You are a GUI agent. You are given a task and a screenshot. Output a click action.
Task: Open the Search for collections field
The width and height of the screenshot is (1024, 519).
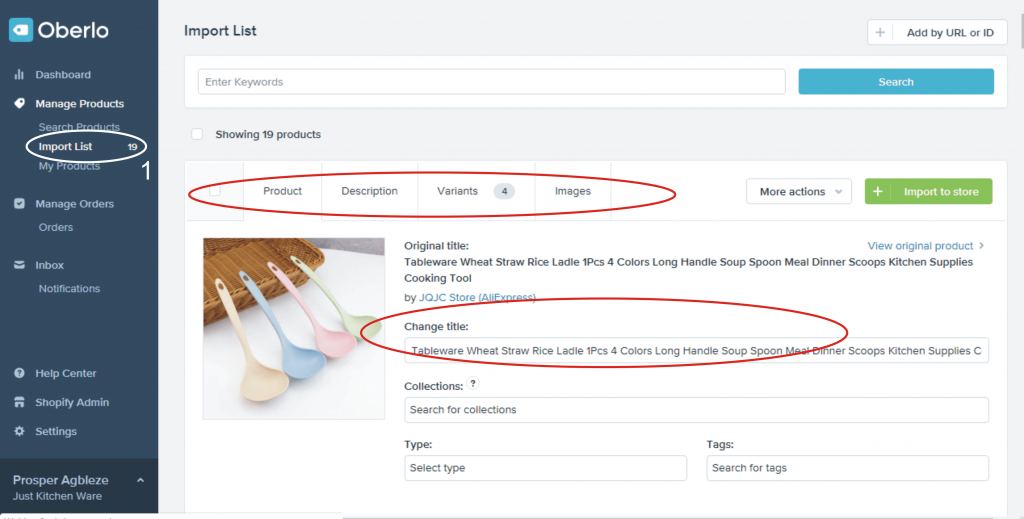[x=696, y=410]
